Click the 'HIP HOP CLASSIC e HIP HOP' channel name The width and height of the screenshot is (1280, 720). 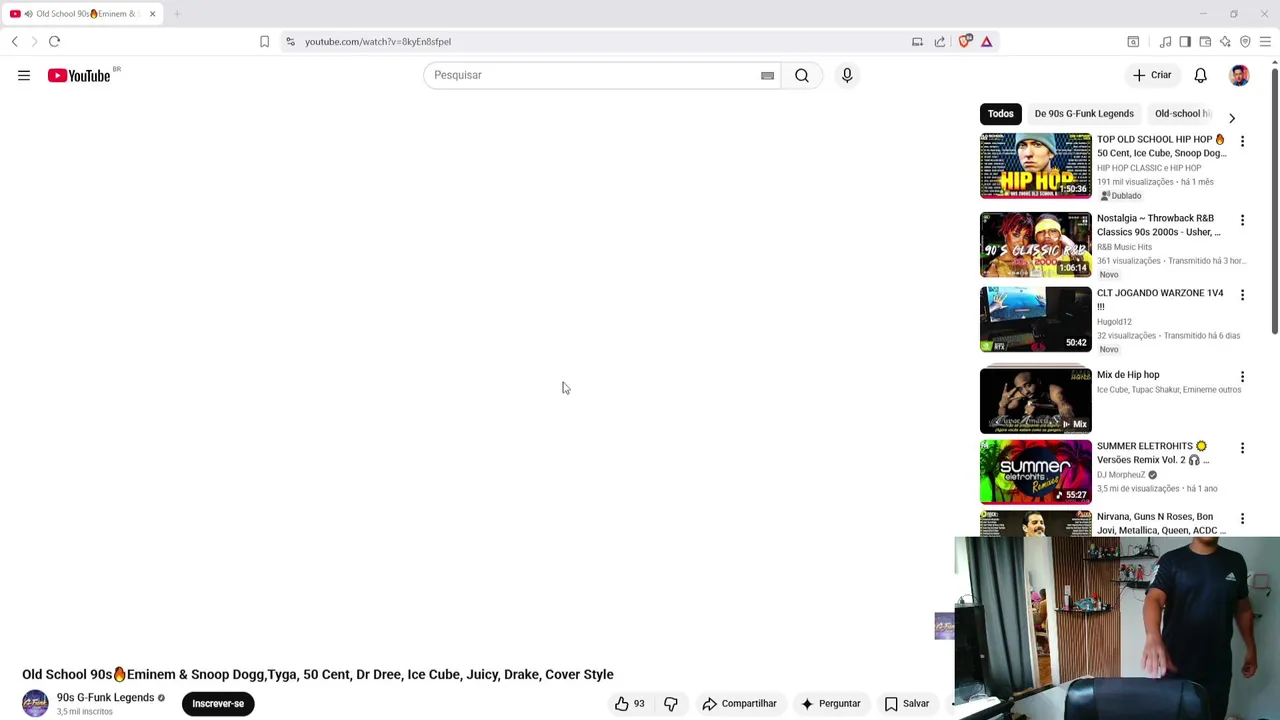(1149, 168)
